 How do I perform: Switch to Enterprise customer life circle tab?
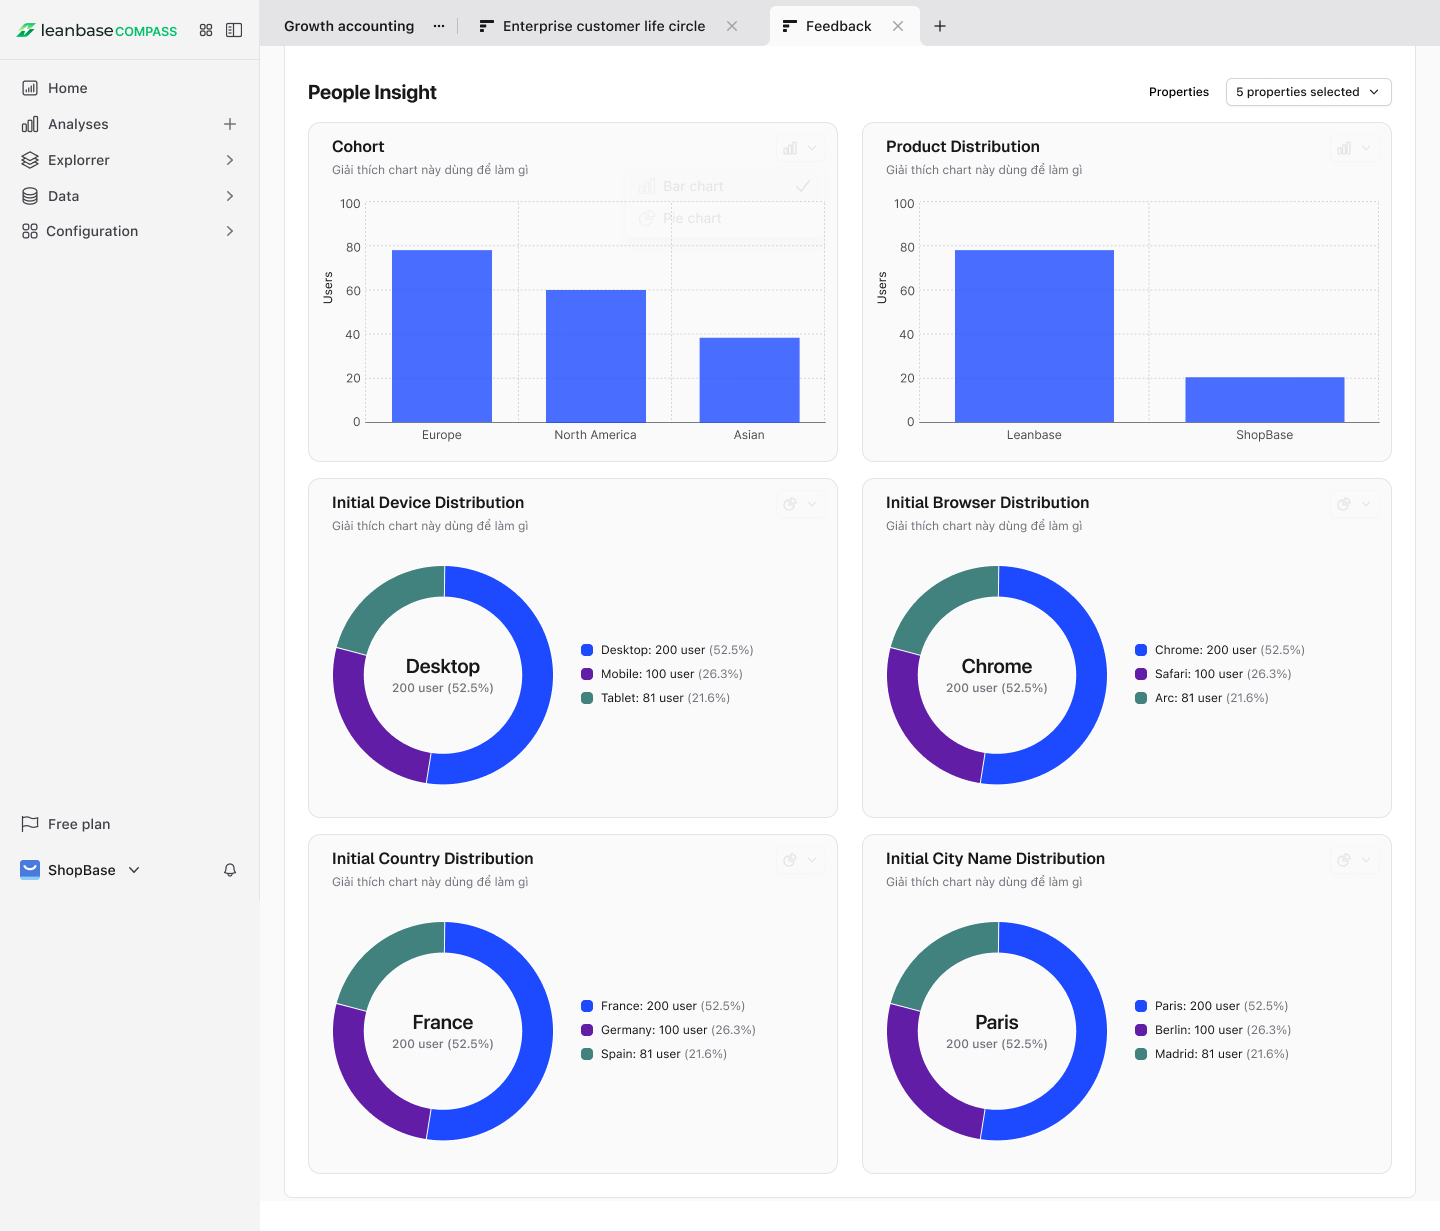click(x=604, y=26)
